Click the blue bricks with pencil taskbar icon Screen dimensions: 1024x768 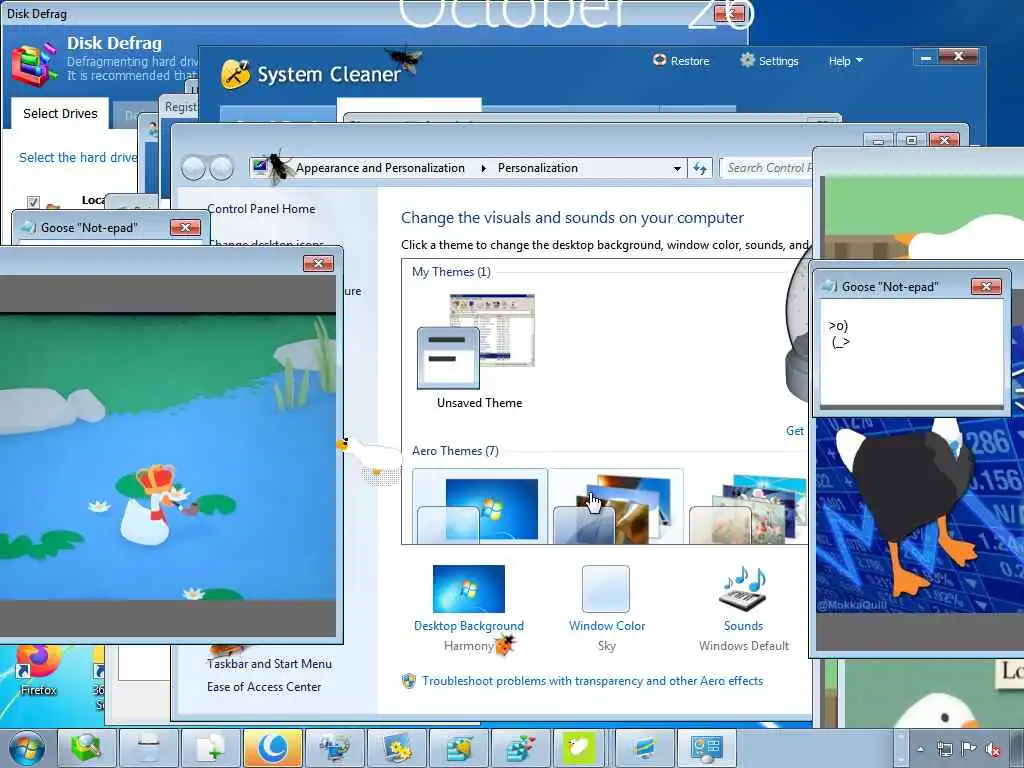[x=458, y=748]
